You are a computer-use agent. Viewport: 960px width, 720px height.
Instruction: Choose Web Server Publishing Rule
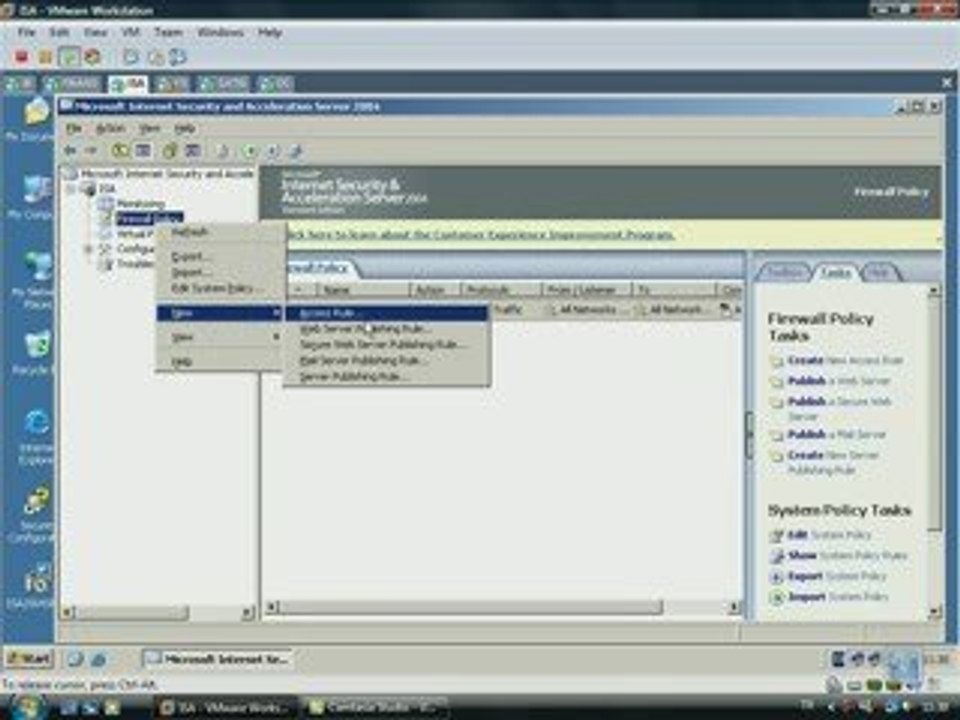pos(386,329)
